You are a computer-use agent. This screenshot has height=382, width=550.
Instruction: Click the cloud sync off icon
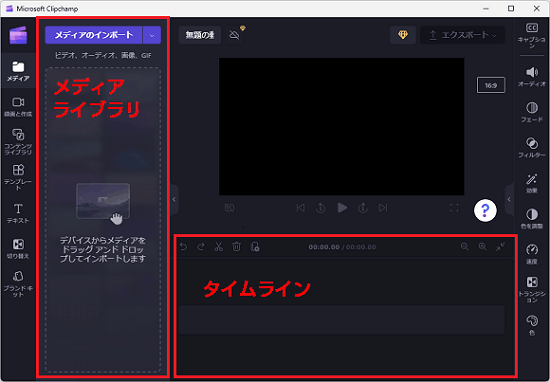coord(234,35)
